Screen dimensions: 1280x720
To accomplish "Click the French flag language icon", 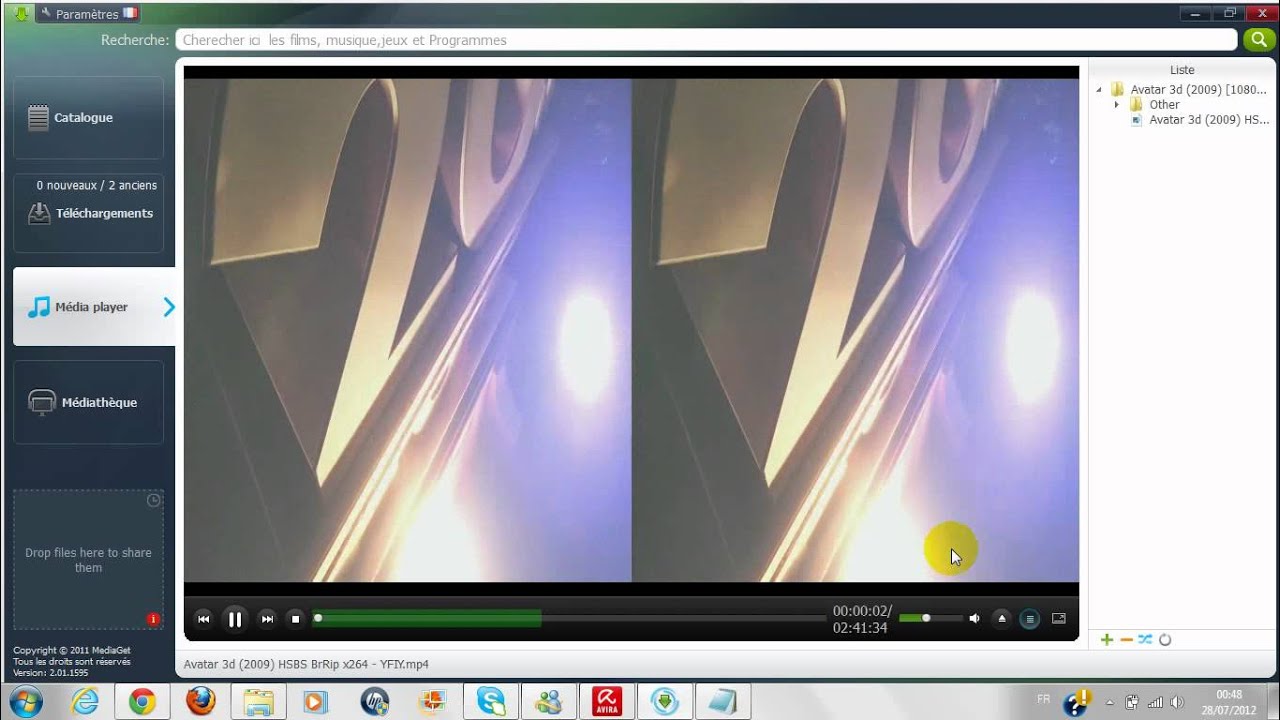I will (x=129, y=14).
